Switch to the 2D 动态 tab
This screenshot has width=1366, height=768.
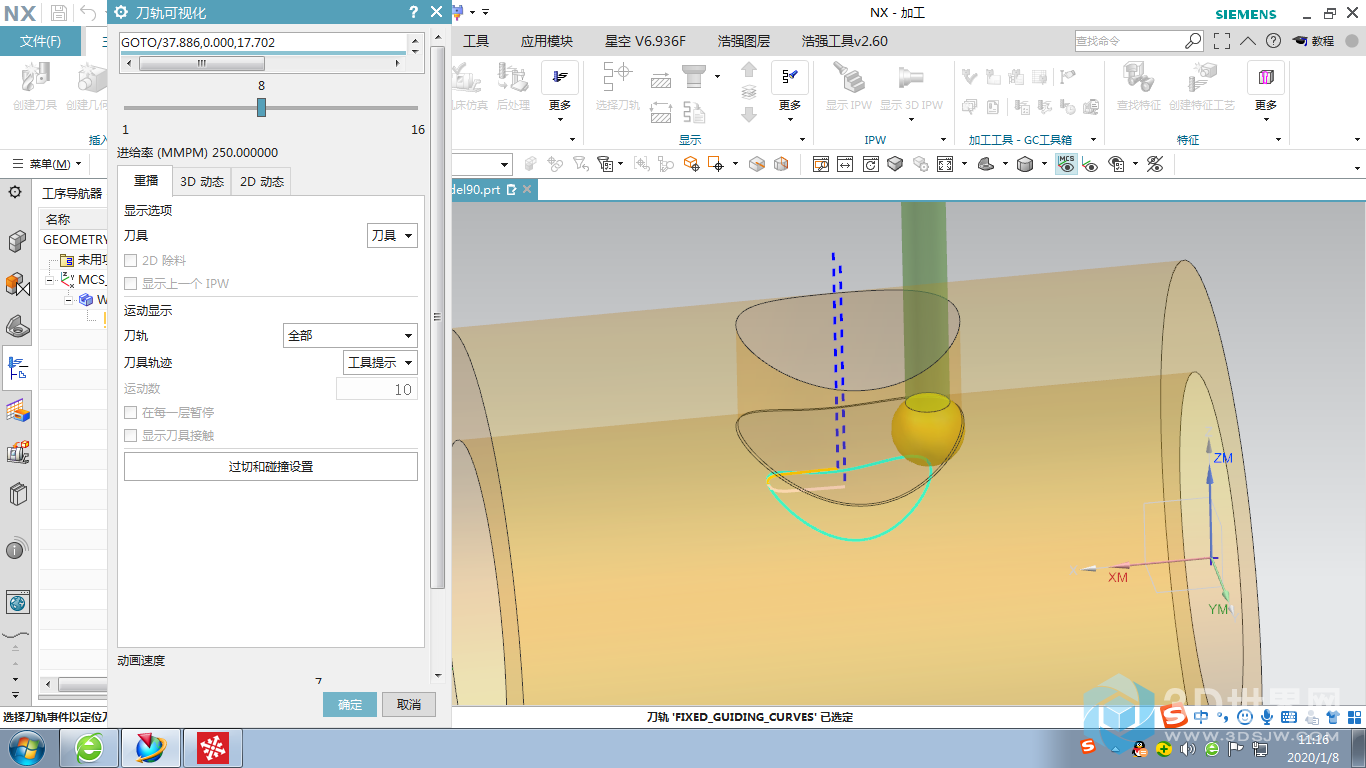[x=261, y=181]
